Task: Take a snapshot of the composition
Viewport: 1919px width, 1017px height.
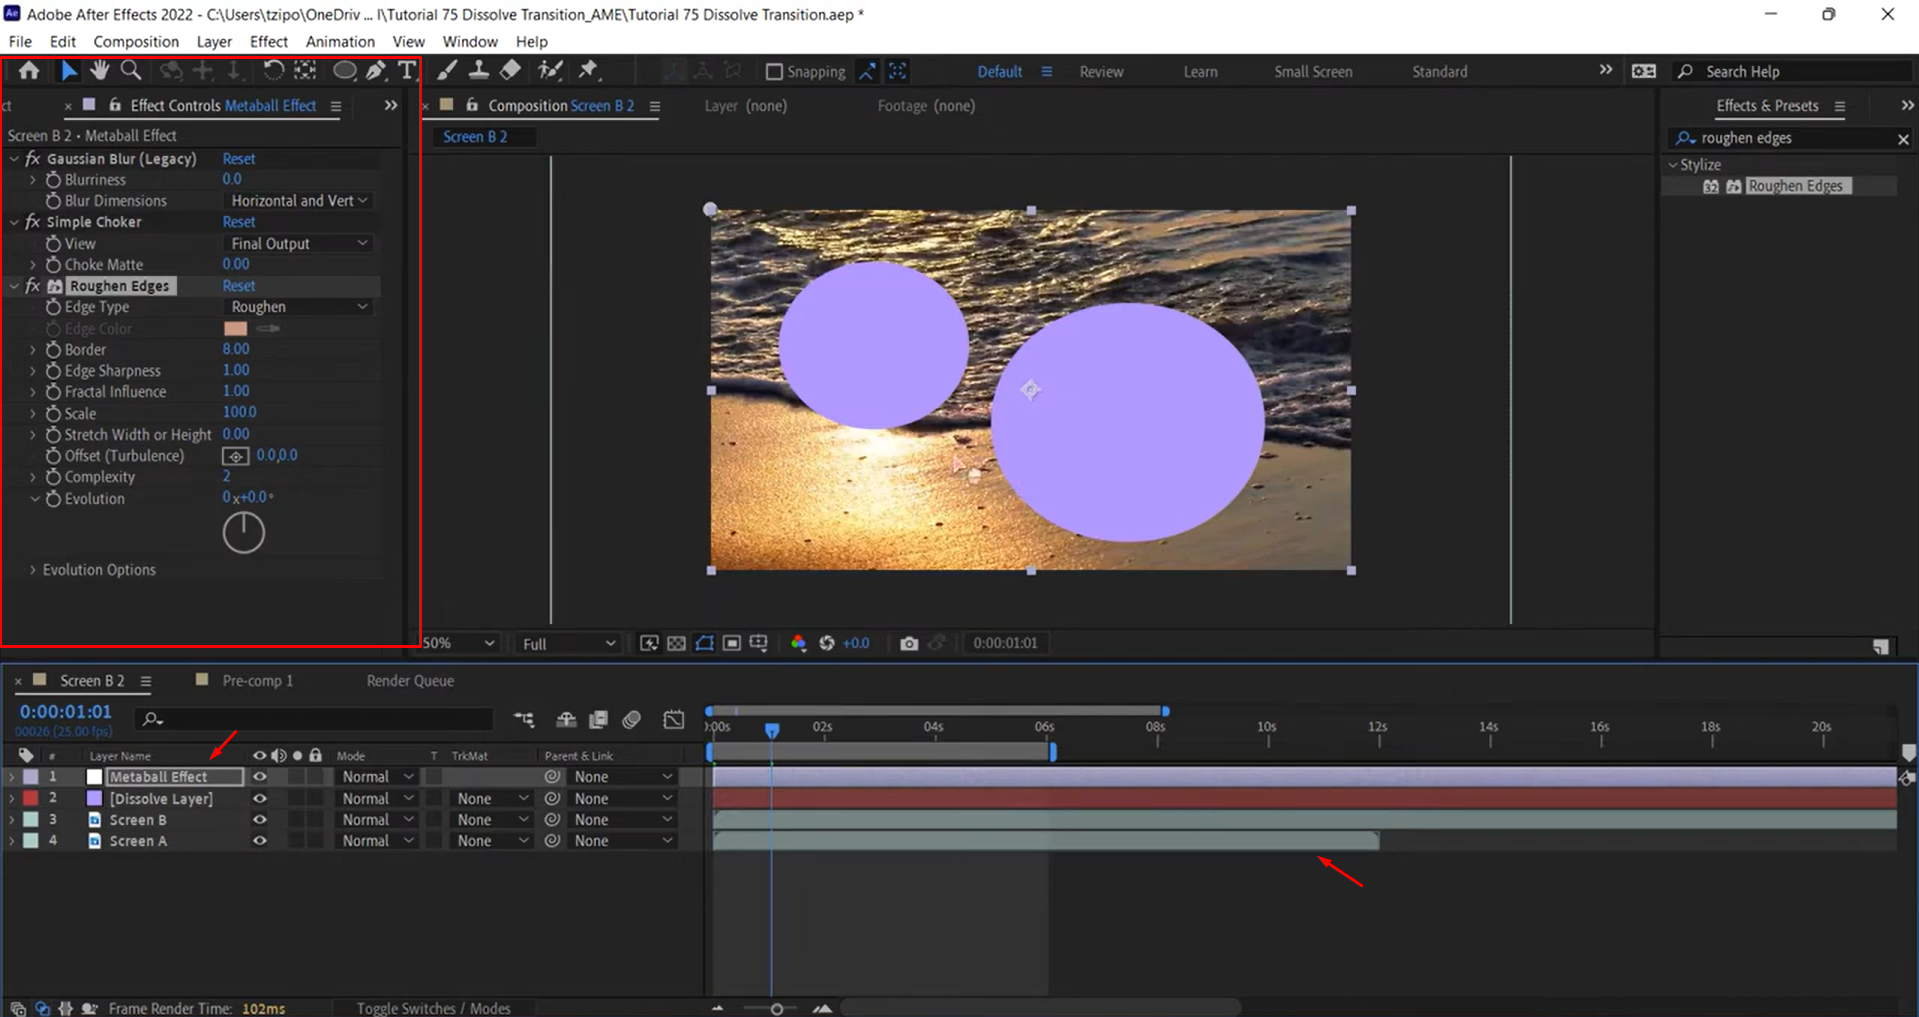Action: pyautogui.click(x=909, y=643)
